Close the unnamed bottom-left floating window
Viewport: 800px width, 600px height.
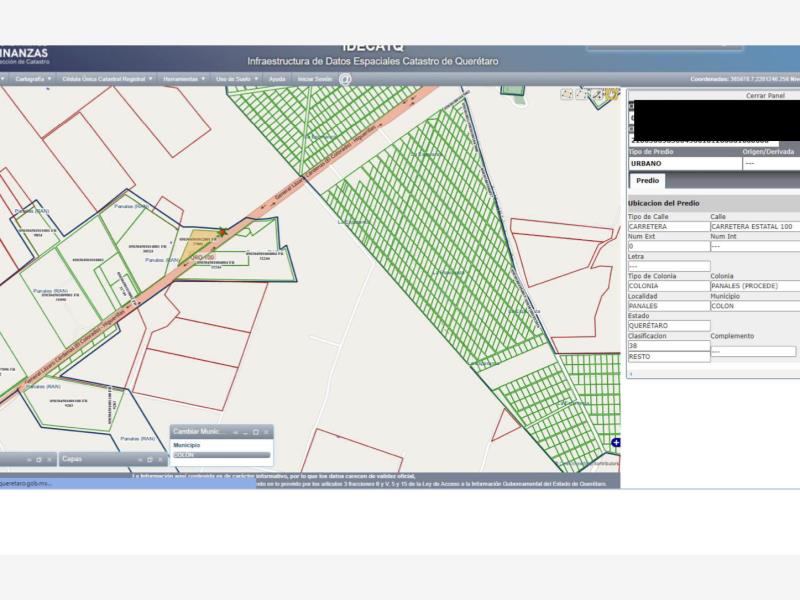[49, 460]
